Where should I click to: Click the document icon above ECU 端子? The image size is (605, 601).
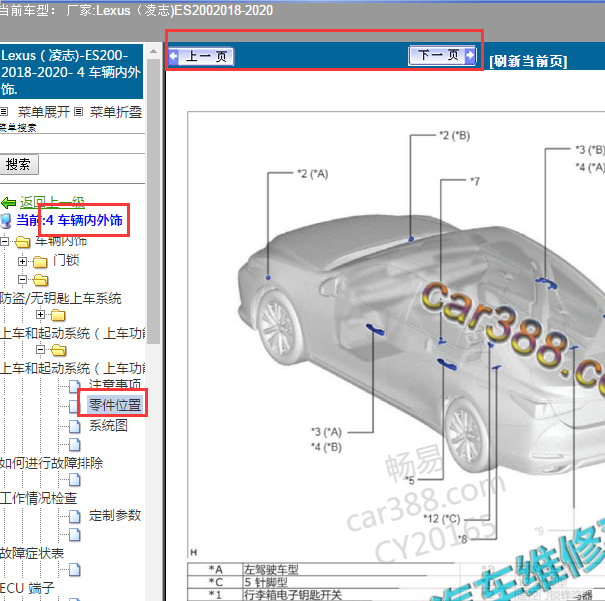coord(75,570)
